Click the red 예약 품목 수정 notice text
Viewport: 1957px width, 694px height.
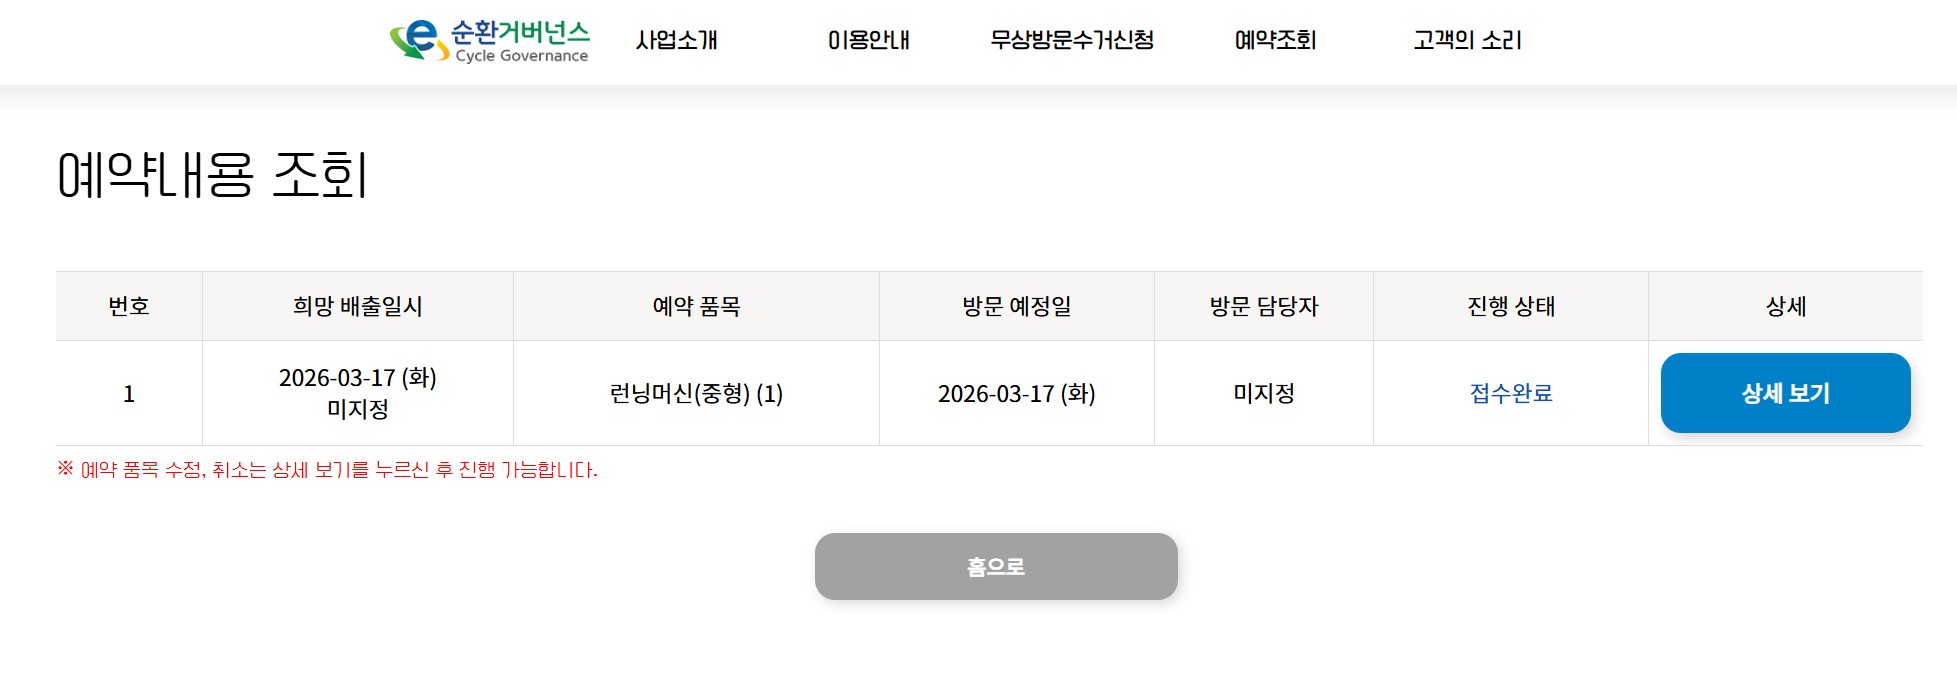click(x=327, y=470)
